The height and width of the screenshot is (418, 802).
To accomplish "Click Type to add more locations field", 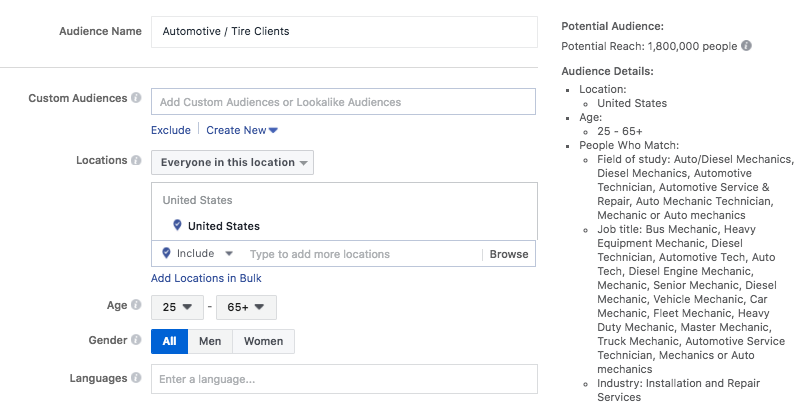I will pyautogui.click(x=363, y=254).
